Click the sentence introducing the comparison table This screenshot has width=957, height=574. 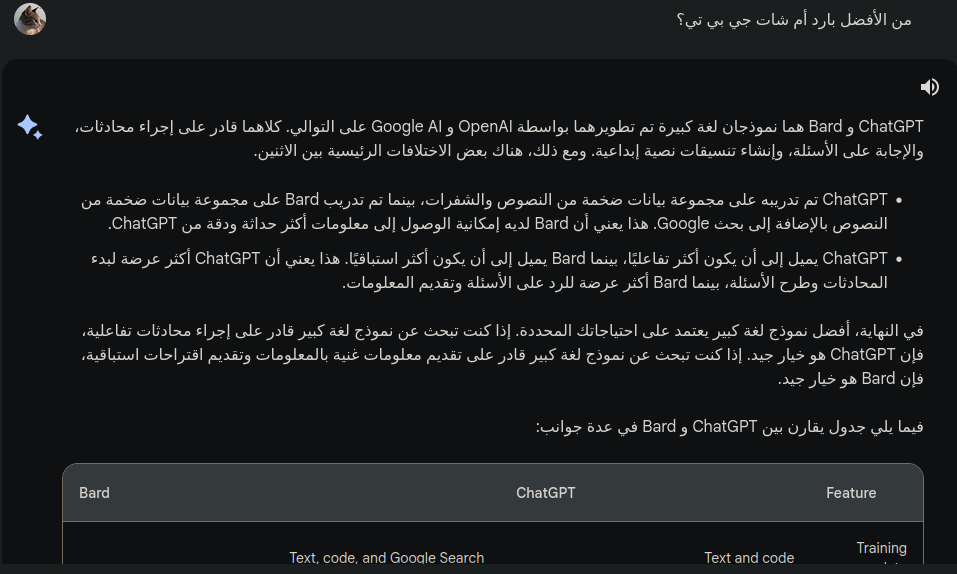729,427
